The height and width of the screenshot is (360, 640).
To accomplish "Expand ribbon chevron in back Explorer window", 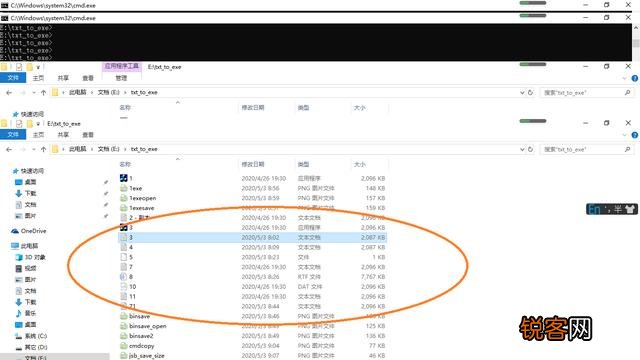I will (x=624, y=78).
